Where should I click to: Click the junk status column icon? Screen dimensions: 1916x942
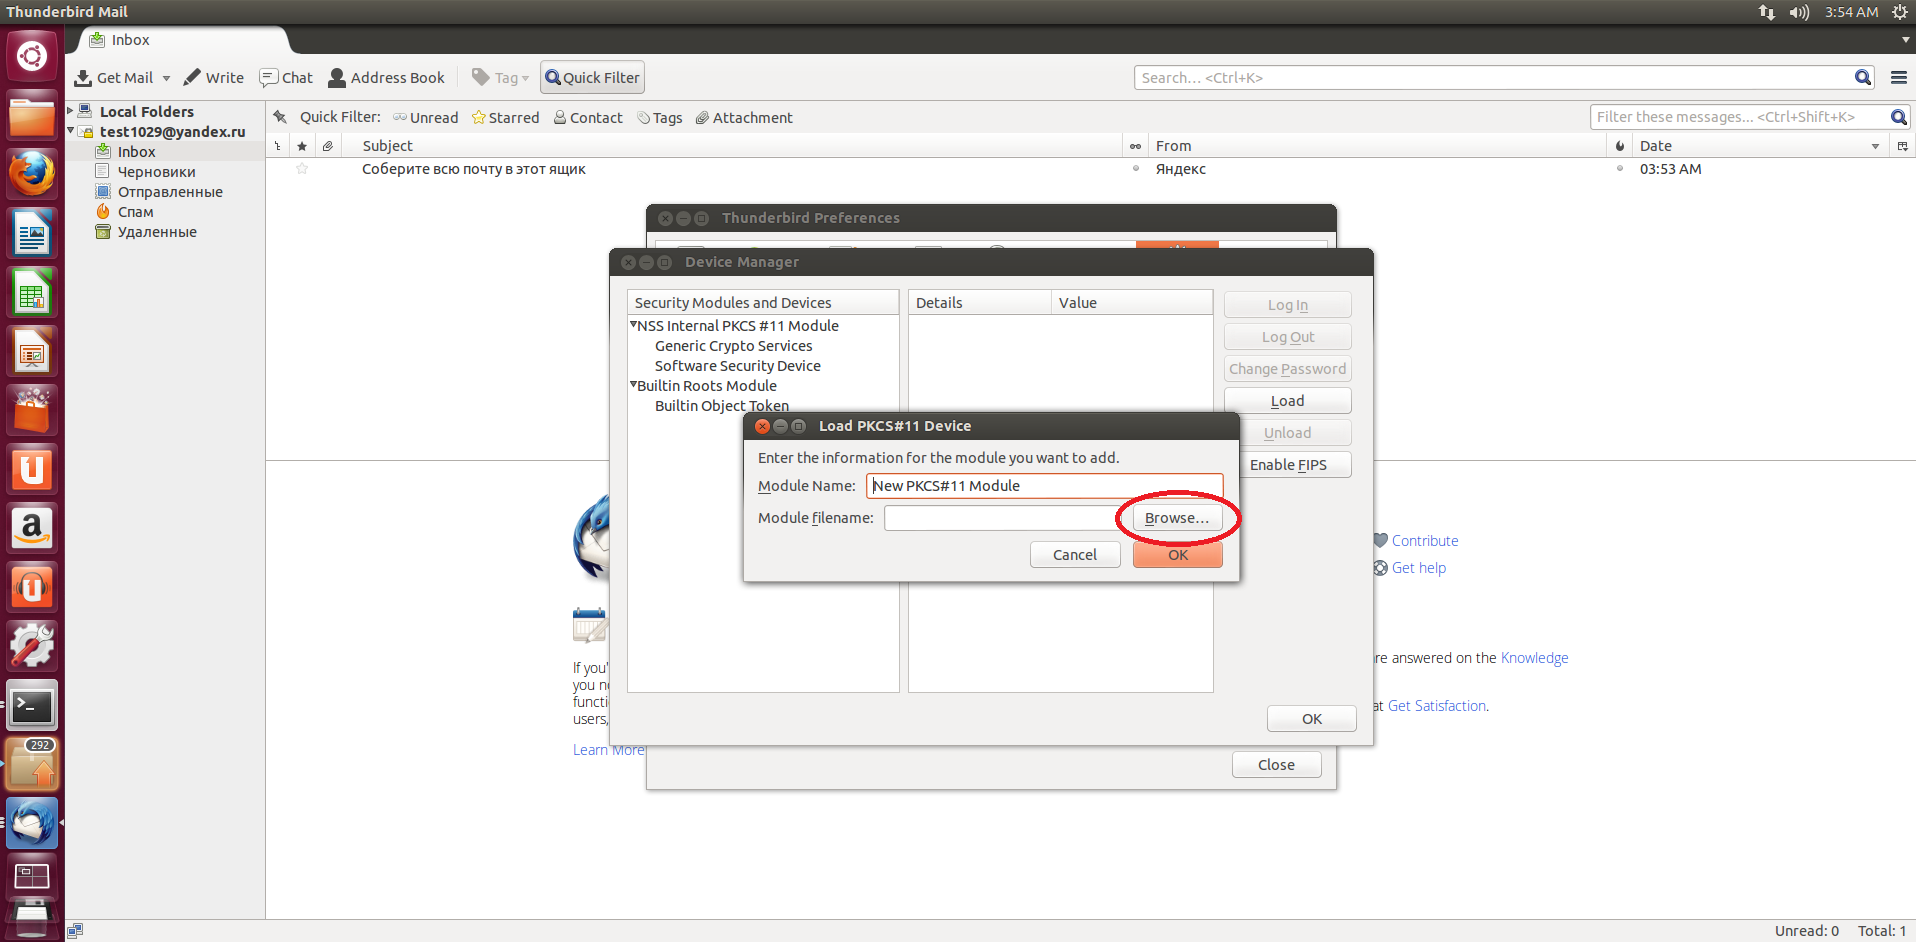[1620, 146]
